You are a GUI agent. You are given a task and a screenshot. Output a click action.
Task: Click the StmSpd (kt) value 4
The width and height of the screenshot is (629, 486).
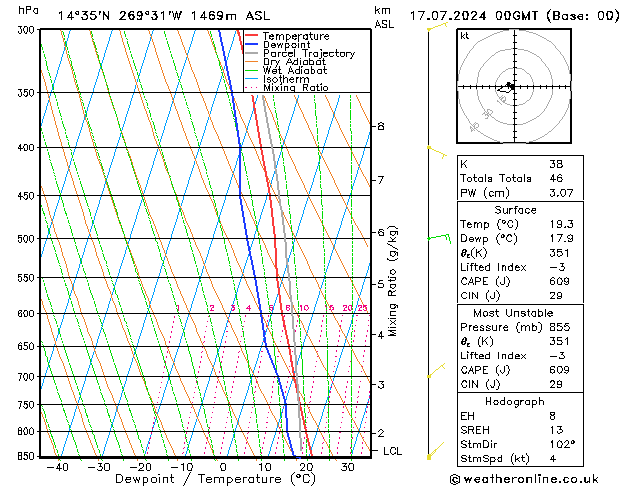[553, 459]
